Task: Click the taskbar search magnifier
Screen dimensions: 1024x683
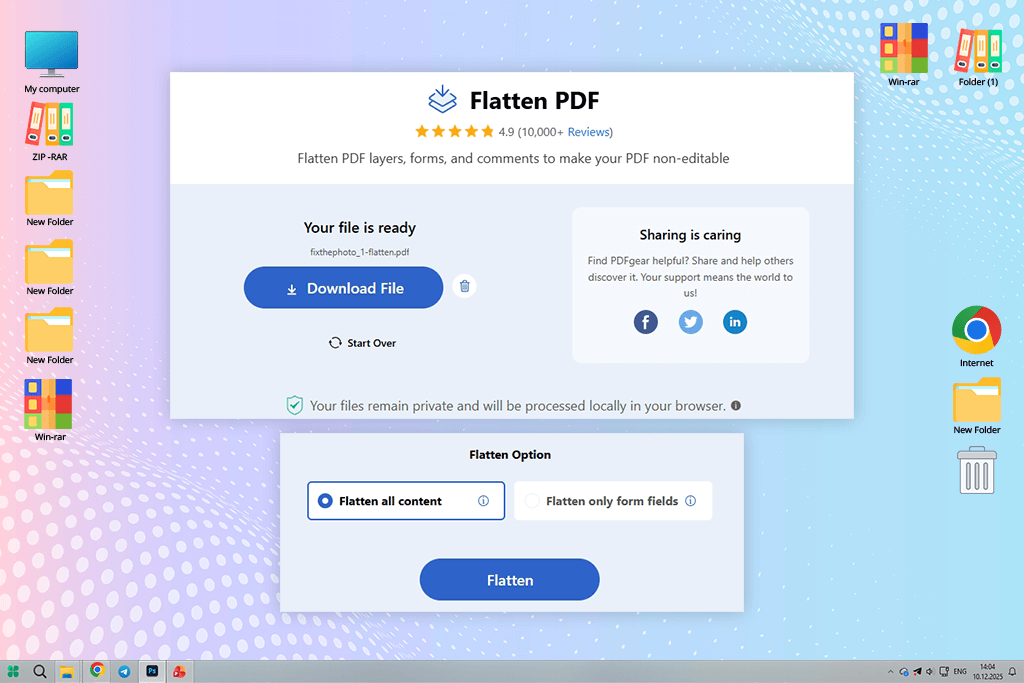Action: click(40, 671)
